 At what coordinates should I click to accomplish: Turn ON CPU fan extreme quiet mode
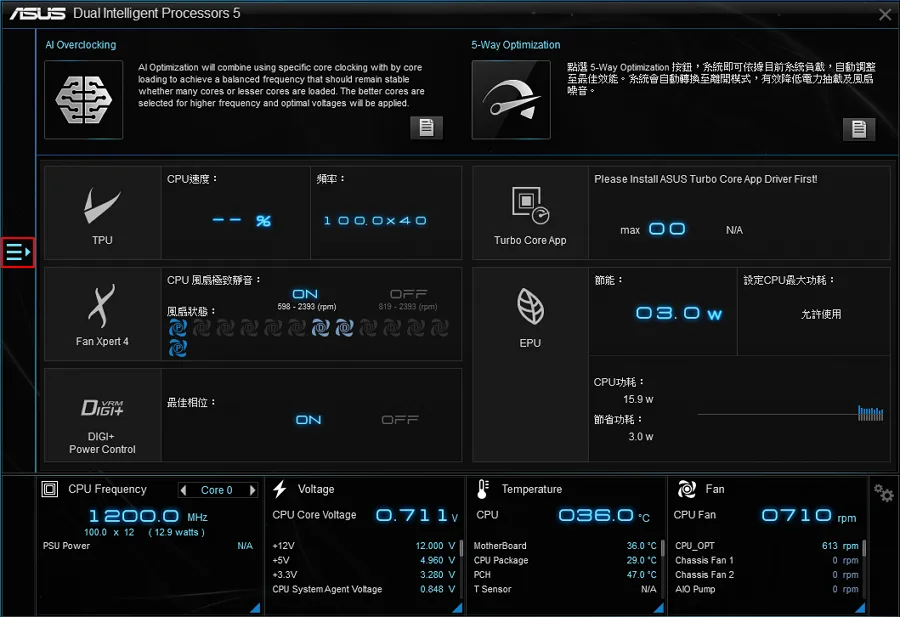pos(305,294)
